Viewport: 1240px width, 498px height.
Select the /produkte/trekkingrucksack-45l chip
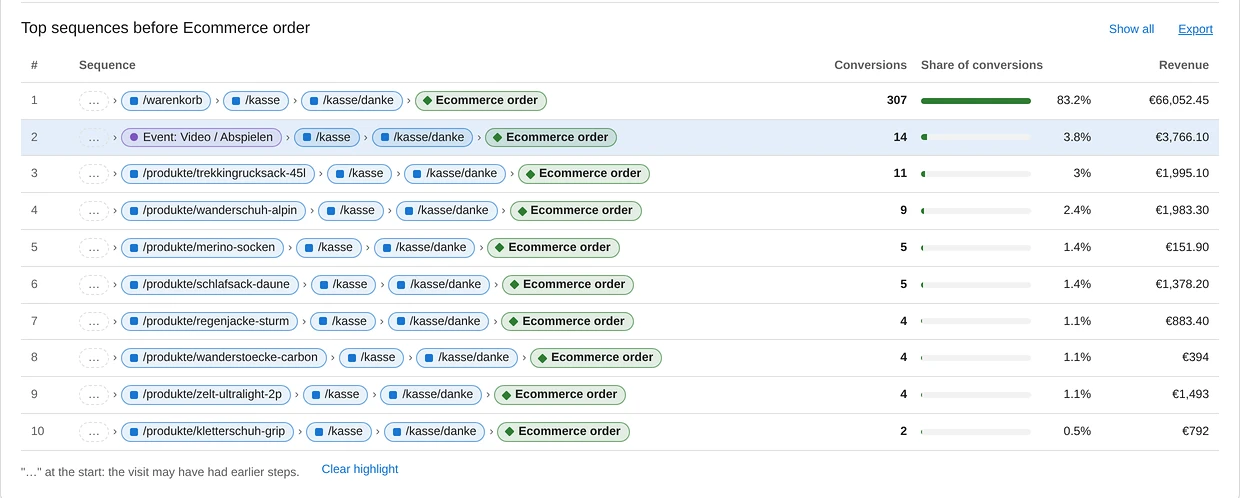pyautogui.click(x=218, y=173)
